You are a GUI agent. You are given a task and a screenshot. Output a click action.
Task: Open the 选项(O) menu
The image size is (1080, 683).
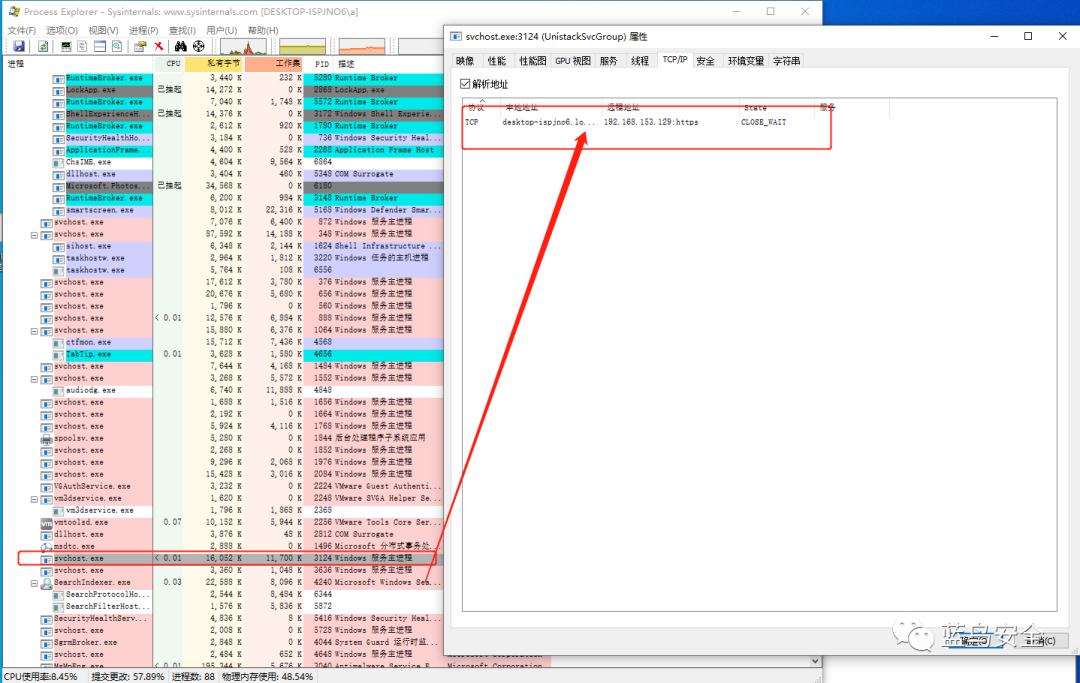pos(62,30)
